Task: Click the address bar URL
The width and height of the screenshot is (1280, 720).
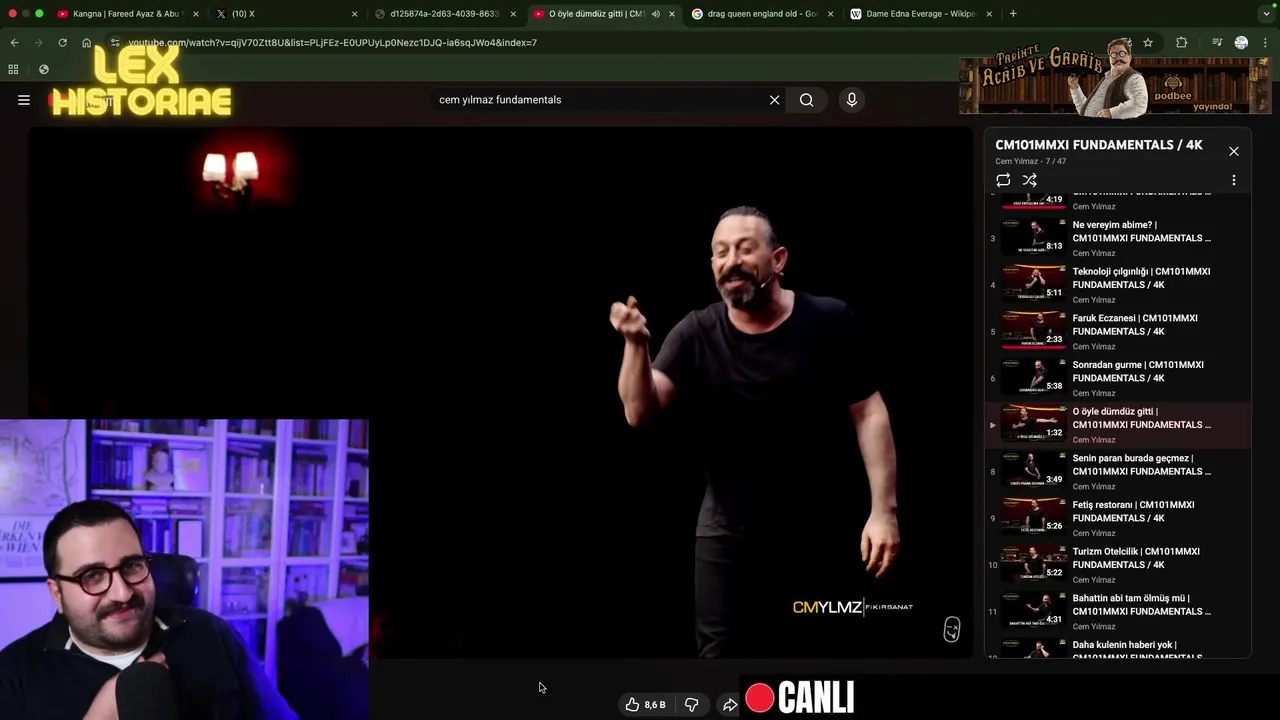Action: click(333, 43)
